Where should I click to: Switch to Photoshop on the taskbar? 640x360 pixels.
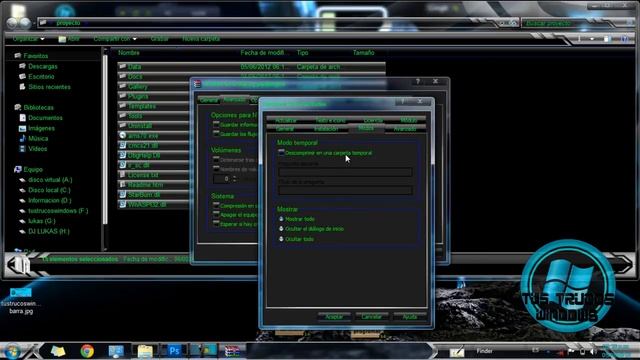(174, 351)
